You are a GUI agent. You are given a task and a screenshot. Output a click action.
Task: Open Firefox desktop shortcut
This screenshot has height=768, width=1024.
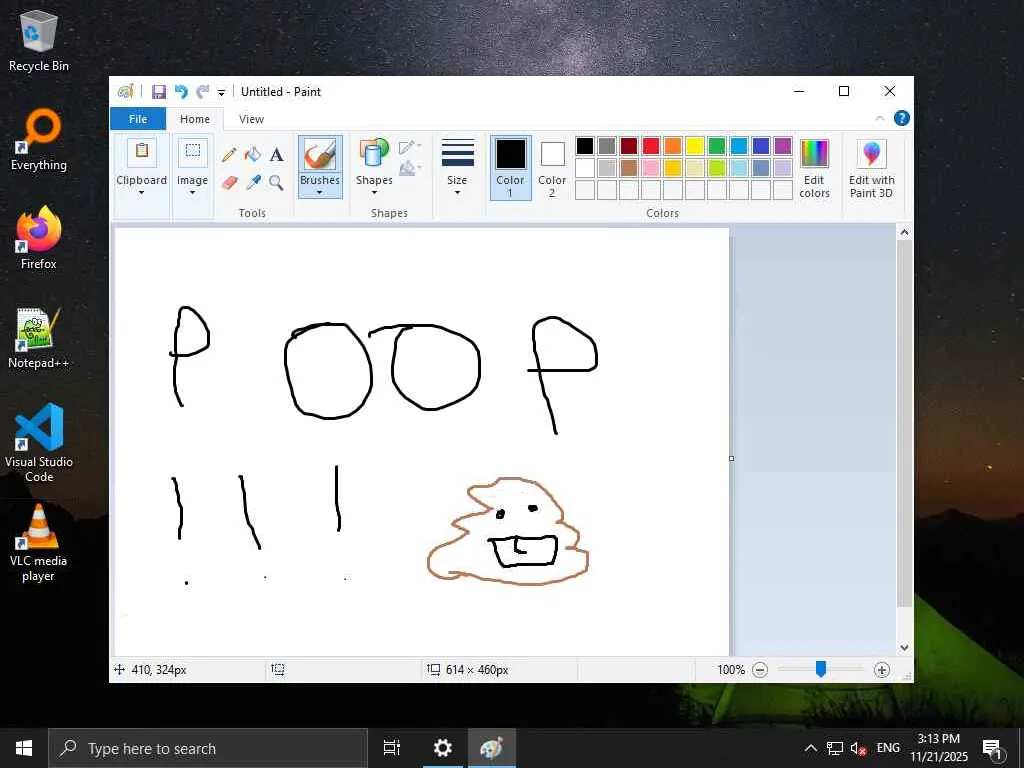39,238
